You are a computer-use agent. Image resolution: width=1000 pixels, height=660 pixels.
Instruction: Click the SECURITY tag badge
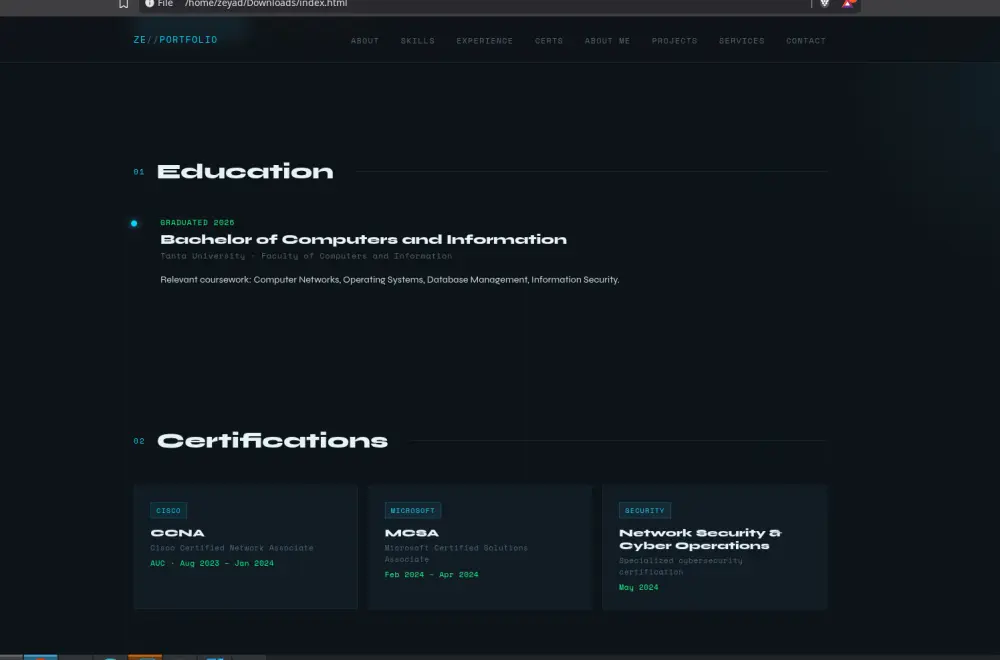[x=645, y=511]
